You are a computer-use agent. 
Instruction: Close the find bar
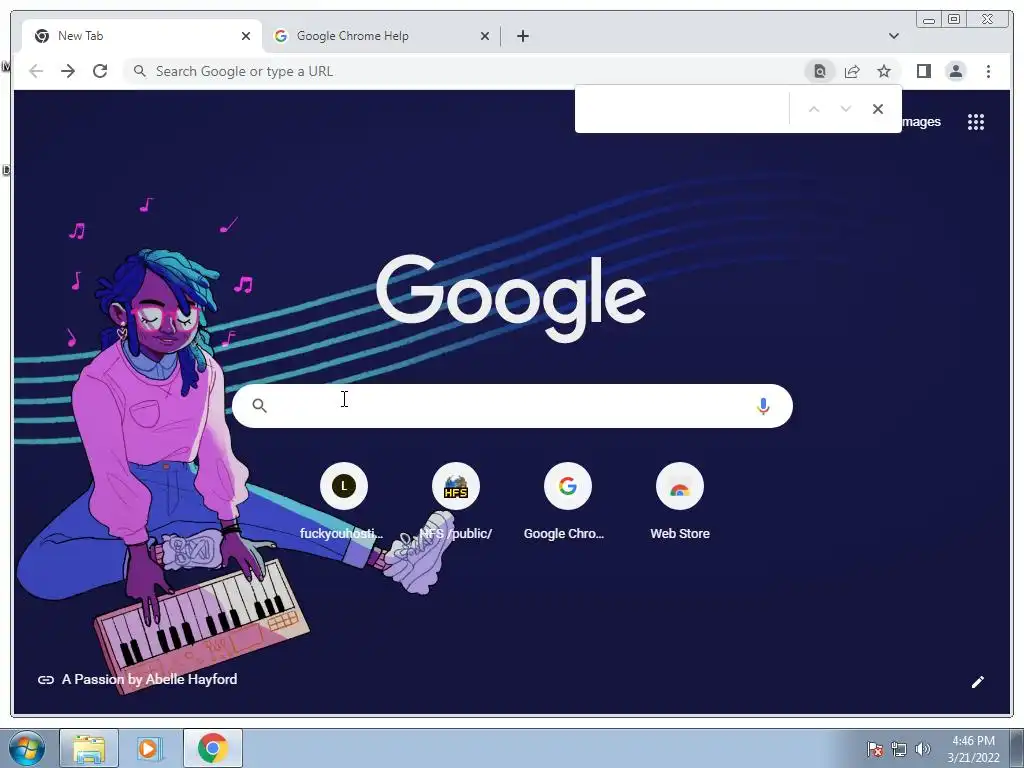click(878, 109)
